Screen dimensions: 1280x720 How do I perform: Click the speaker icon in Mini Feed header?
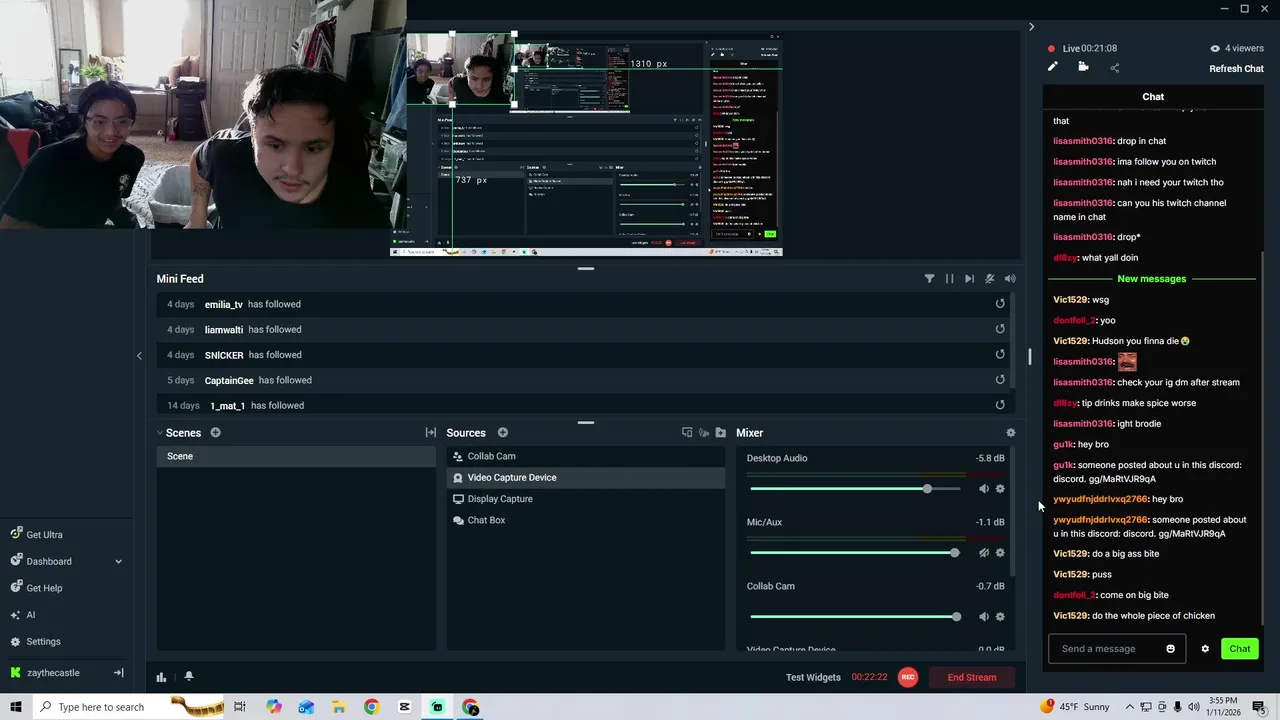(x=1010, y=279)
